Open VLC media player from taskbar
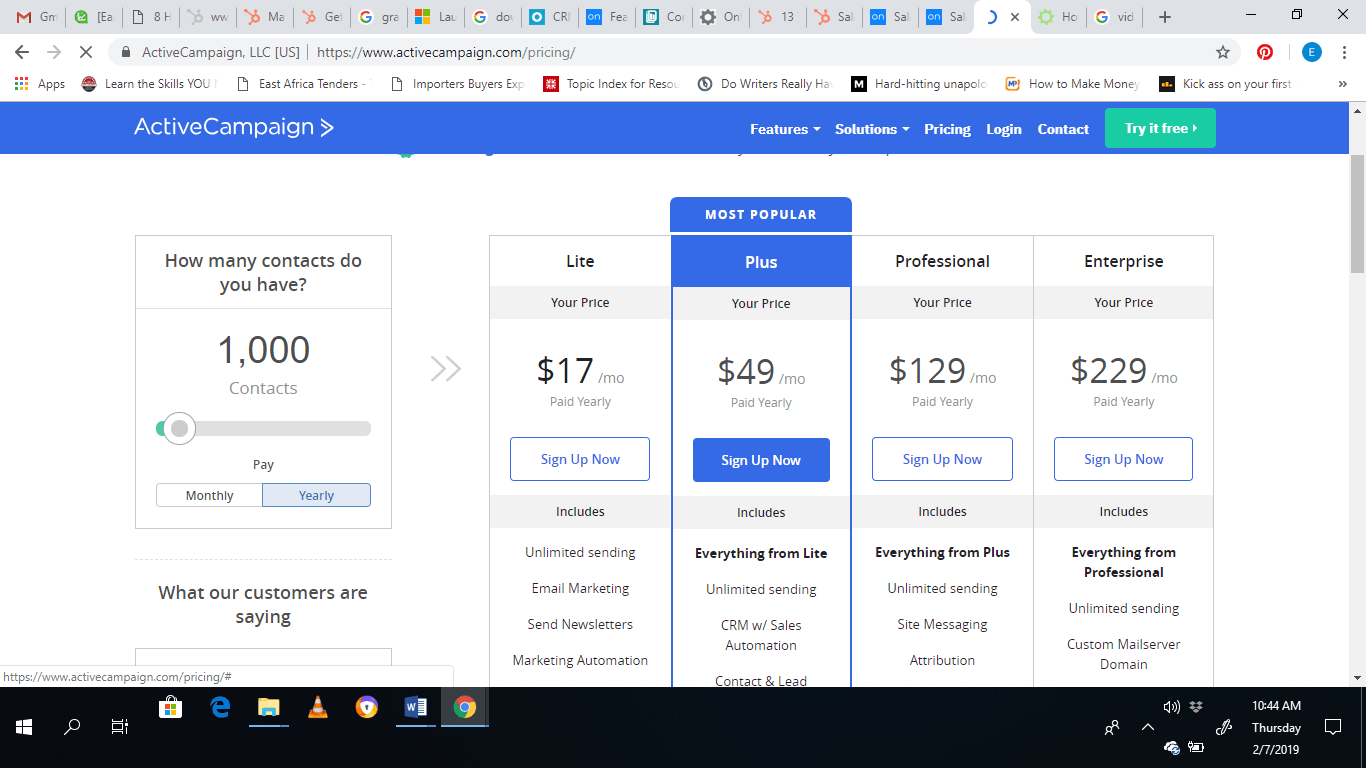 coord(318,707)
